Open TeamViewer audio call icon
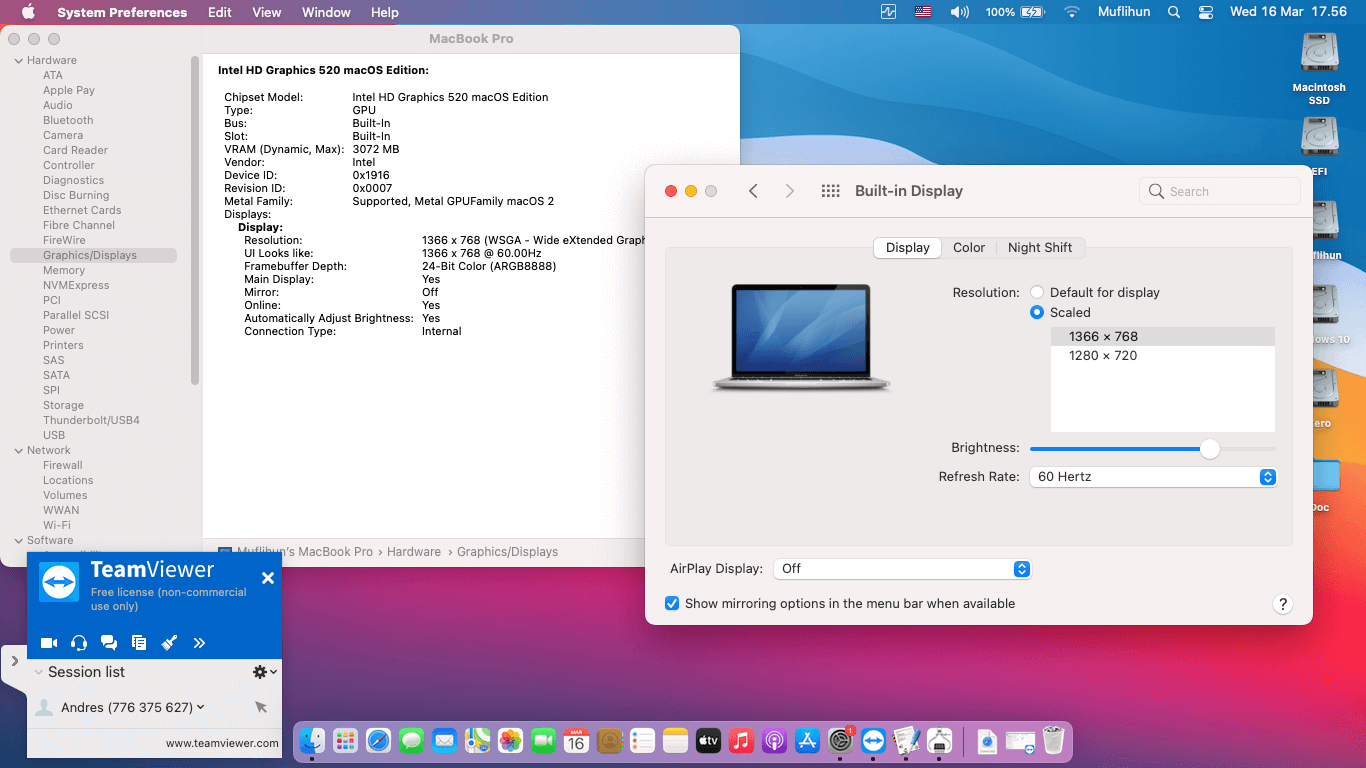1366x768 pixels. pyautogui.click(x=79, y=643)
